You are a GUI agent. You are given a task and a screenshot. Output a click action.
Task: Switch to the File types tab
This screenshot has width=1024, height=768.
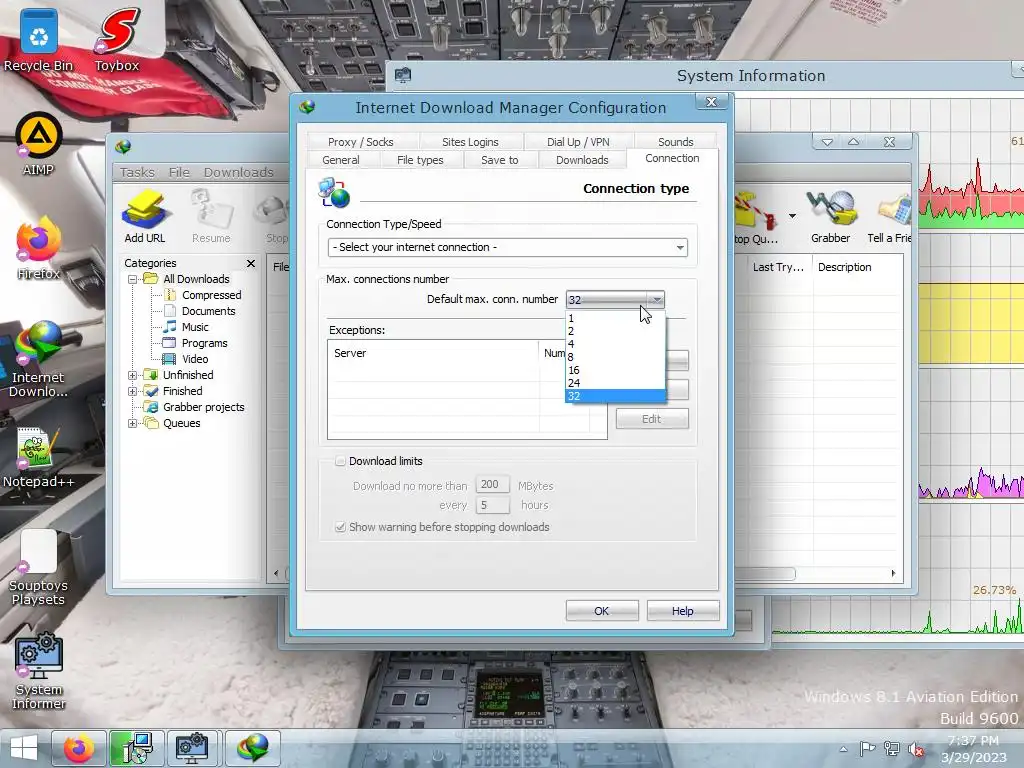[x=420, y=160]
